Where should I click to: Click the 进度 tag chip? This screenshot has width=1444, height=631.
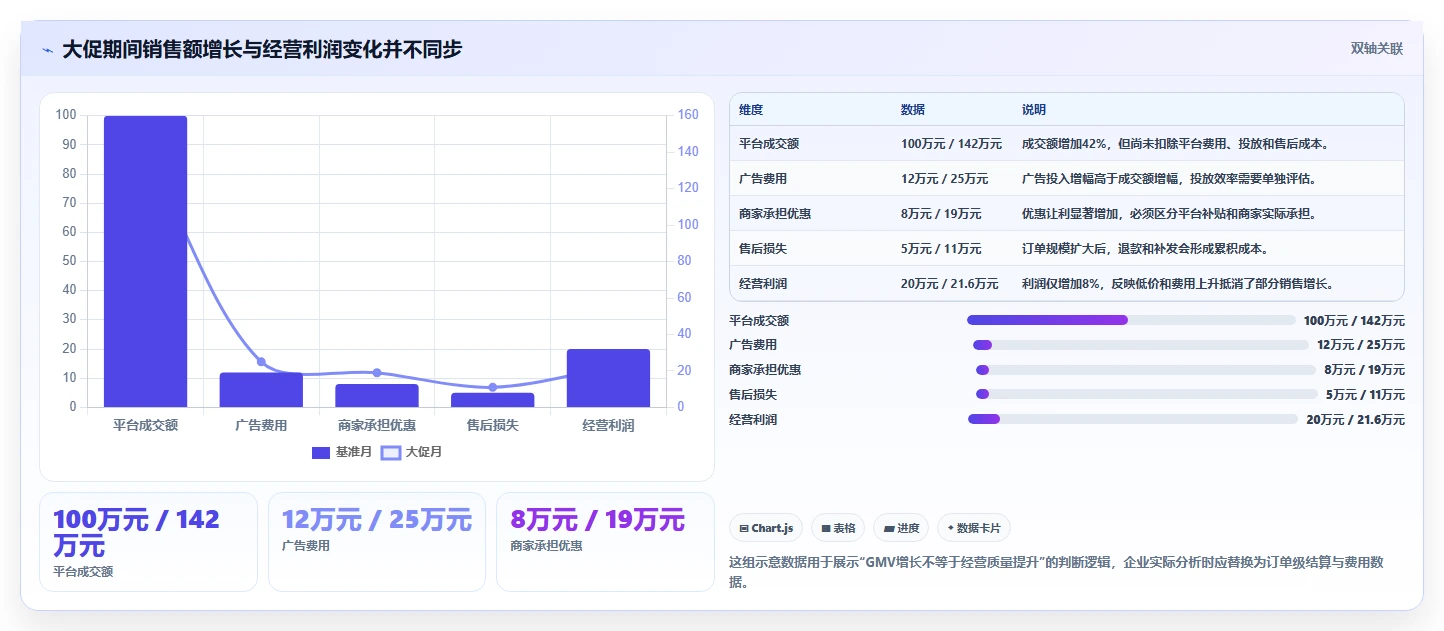901,528
